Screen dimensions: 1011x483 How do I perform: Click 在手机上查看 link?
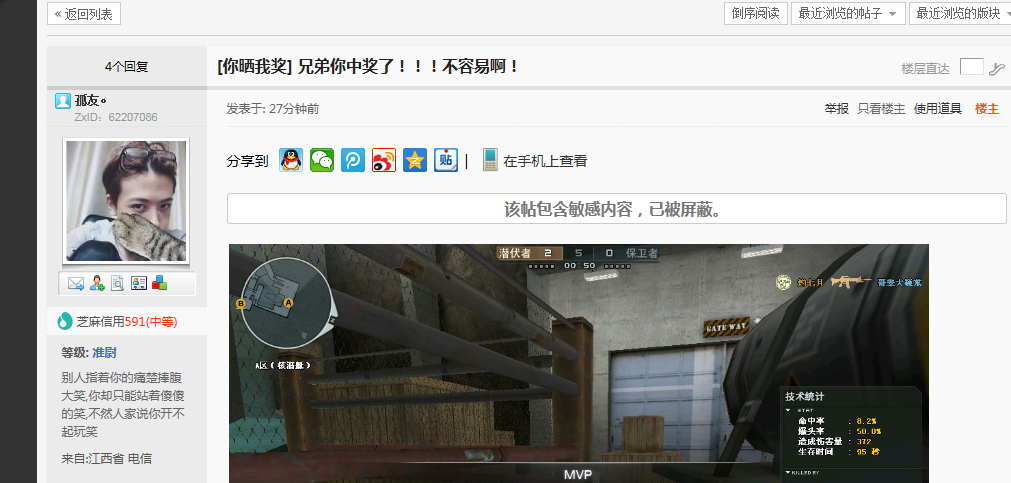click(x=545, y=161)
